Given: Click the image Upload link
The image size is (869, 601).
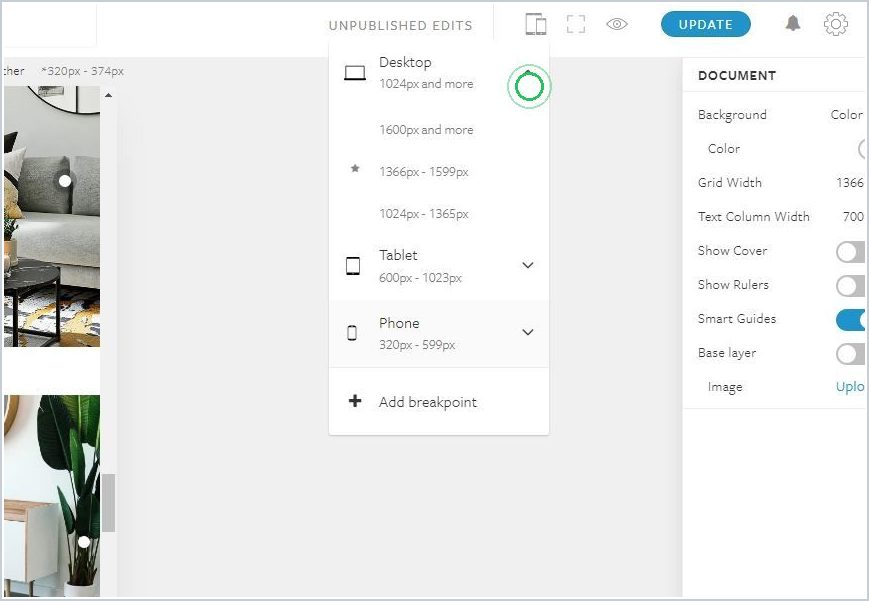Looking at the screenshot, I should click(x=850, y=386).
